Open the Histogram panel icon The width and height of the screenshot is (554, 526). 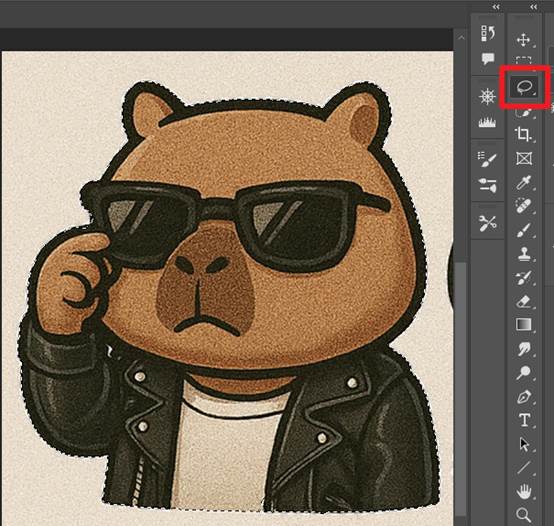[487, 123]
